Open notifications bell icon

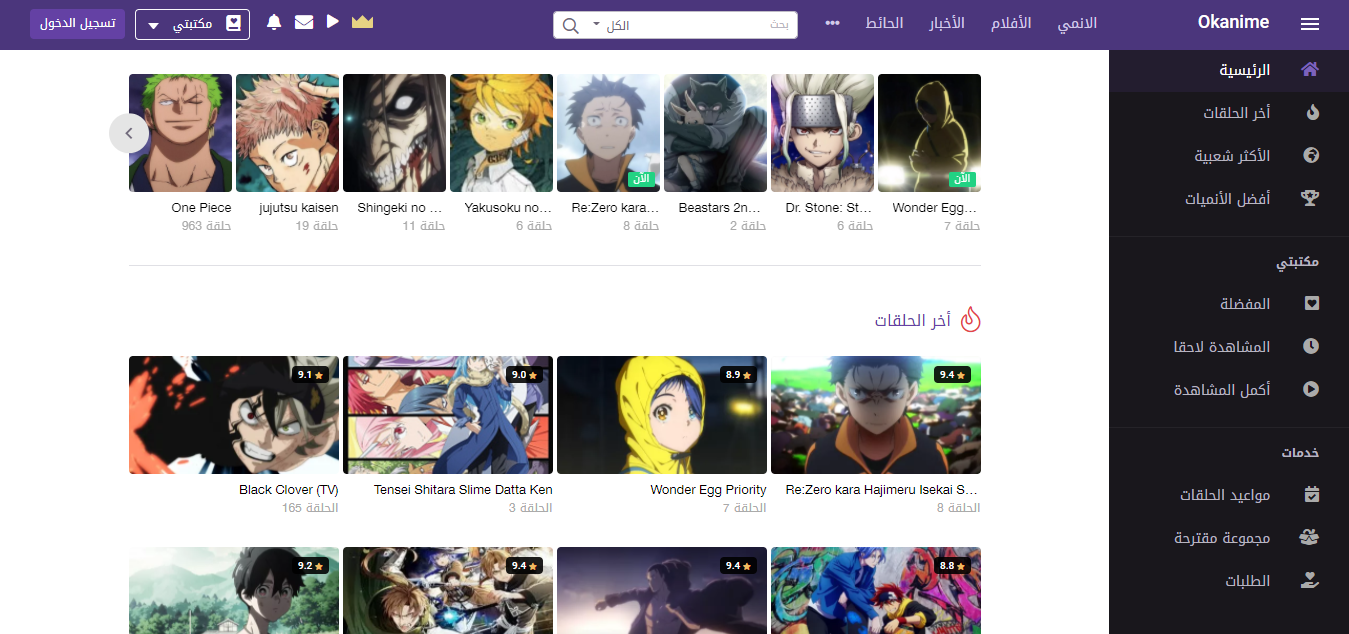coord(274,22)
